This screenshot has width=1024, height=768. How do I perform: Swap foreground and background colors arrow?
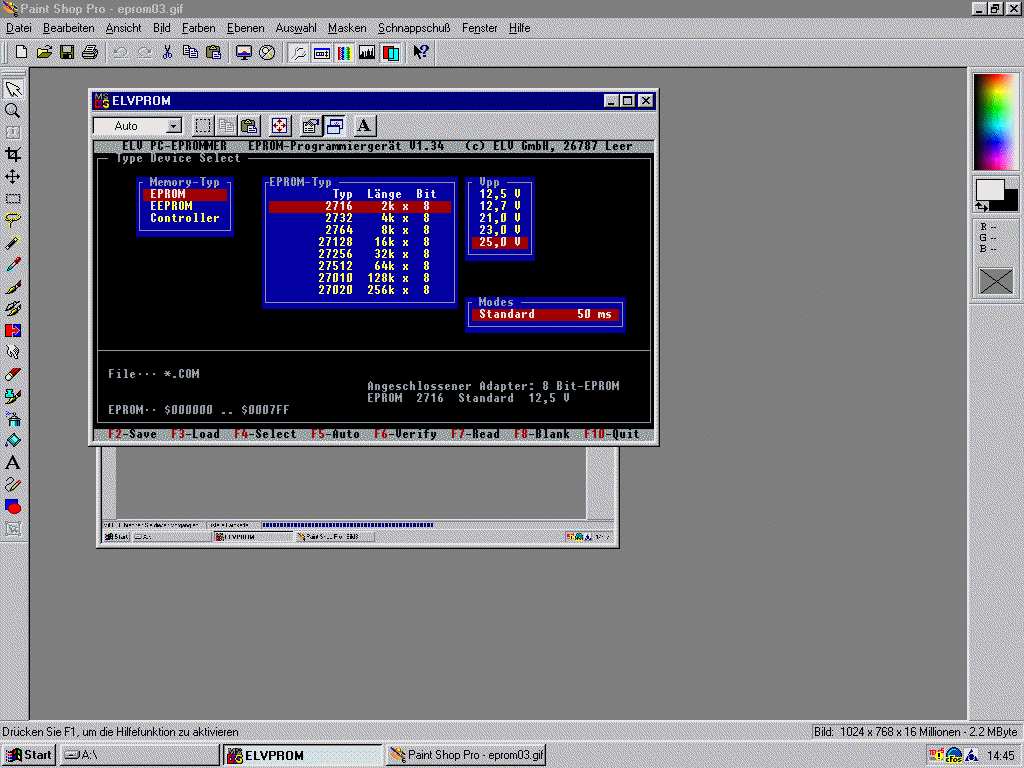pyautogui.click(x=982, y=206)
